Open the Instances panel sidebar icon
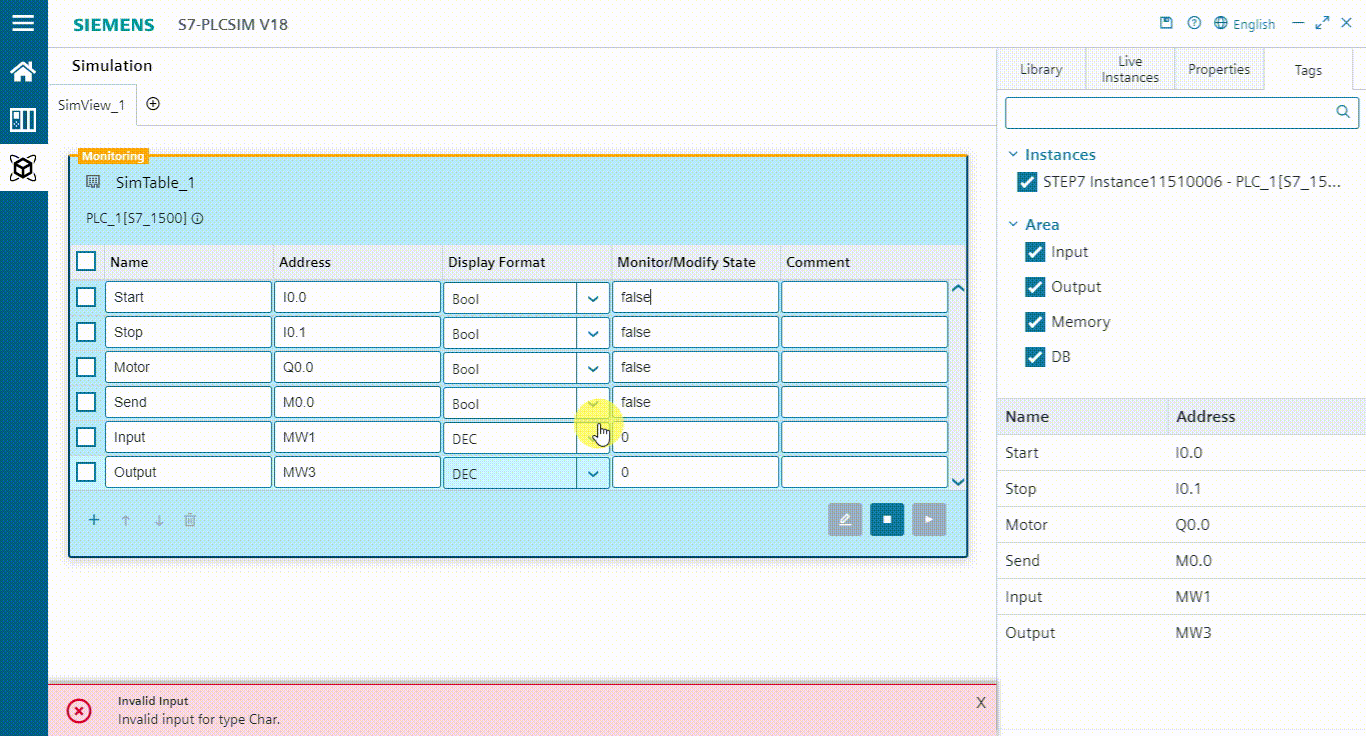1366x736 pixels. [x=23, y=120]
